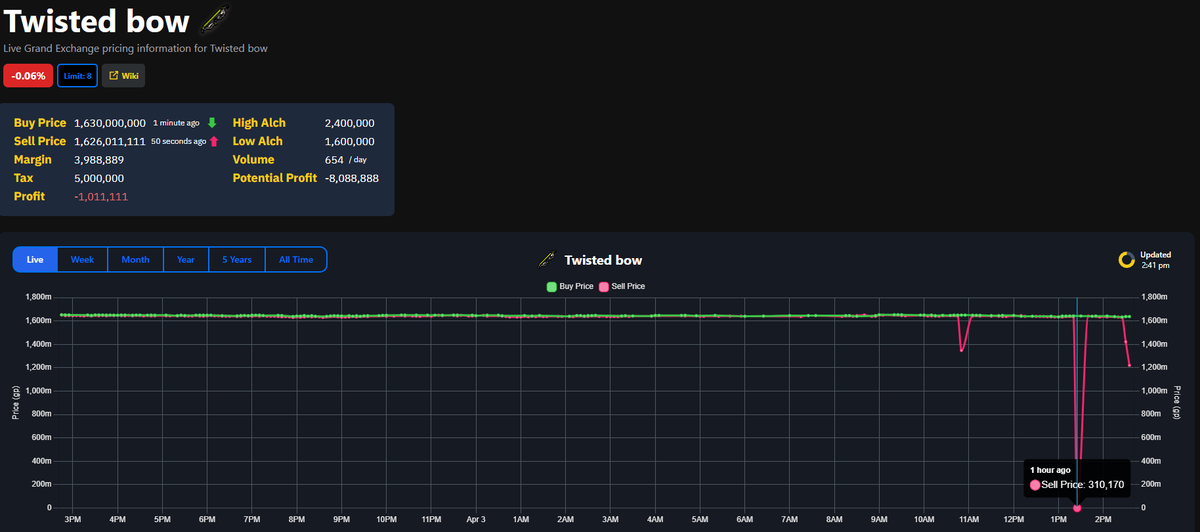Click the 12PM label on x-axis
The width and height of the screenshot is (1200, 532).
pos(1013,520)
